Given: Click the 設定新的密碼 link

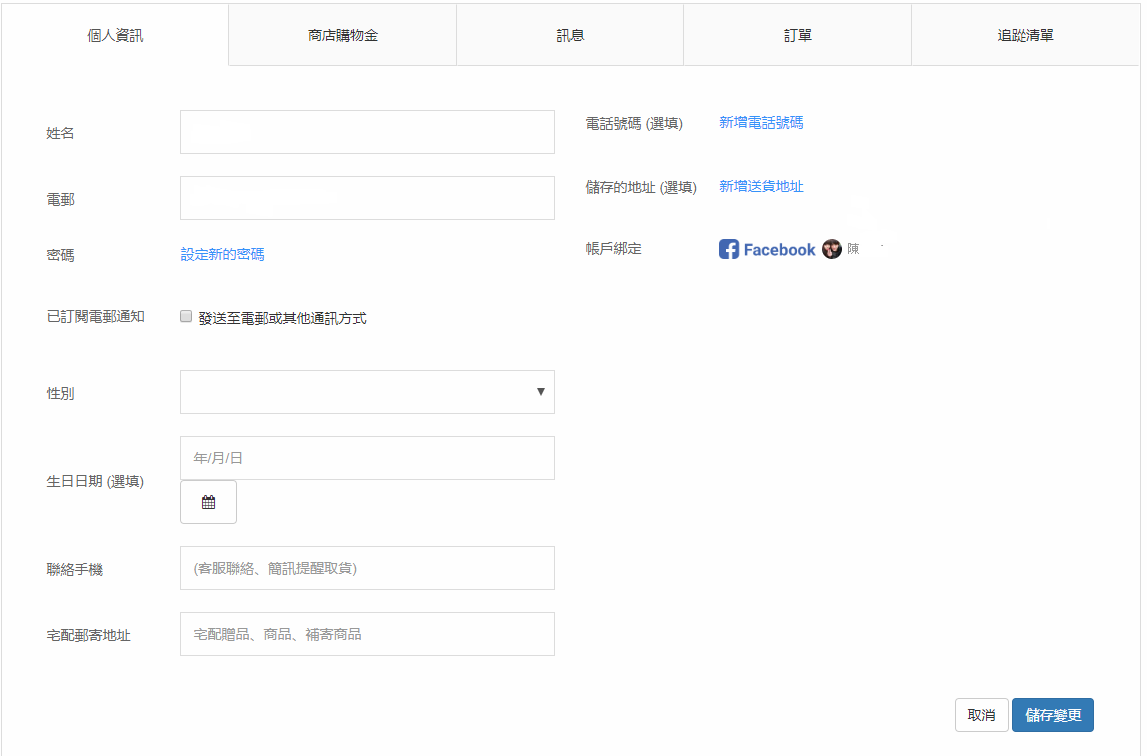Looking at the screenshot, I should click(x=222, y=254).
